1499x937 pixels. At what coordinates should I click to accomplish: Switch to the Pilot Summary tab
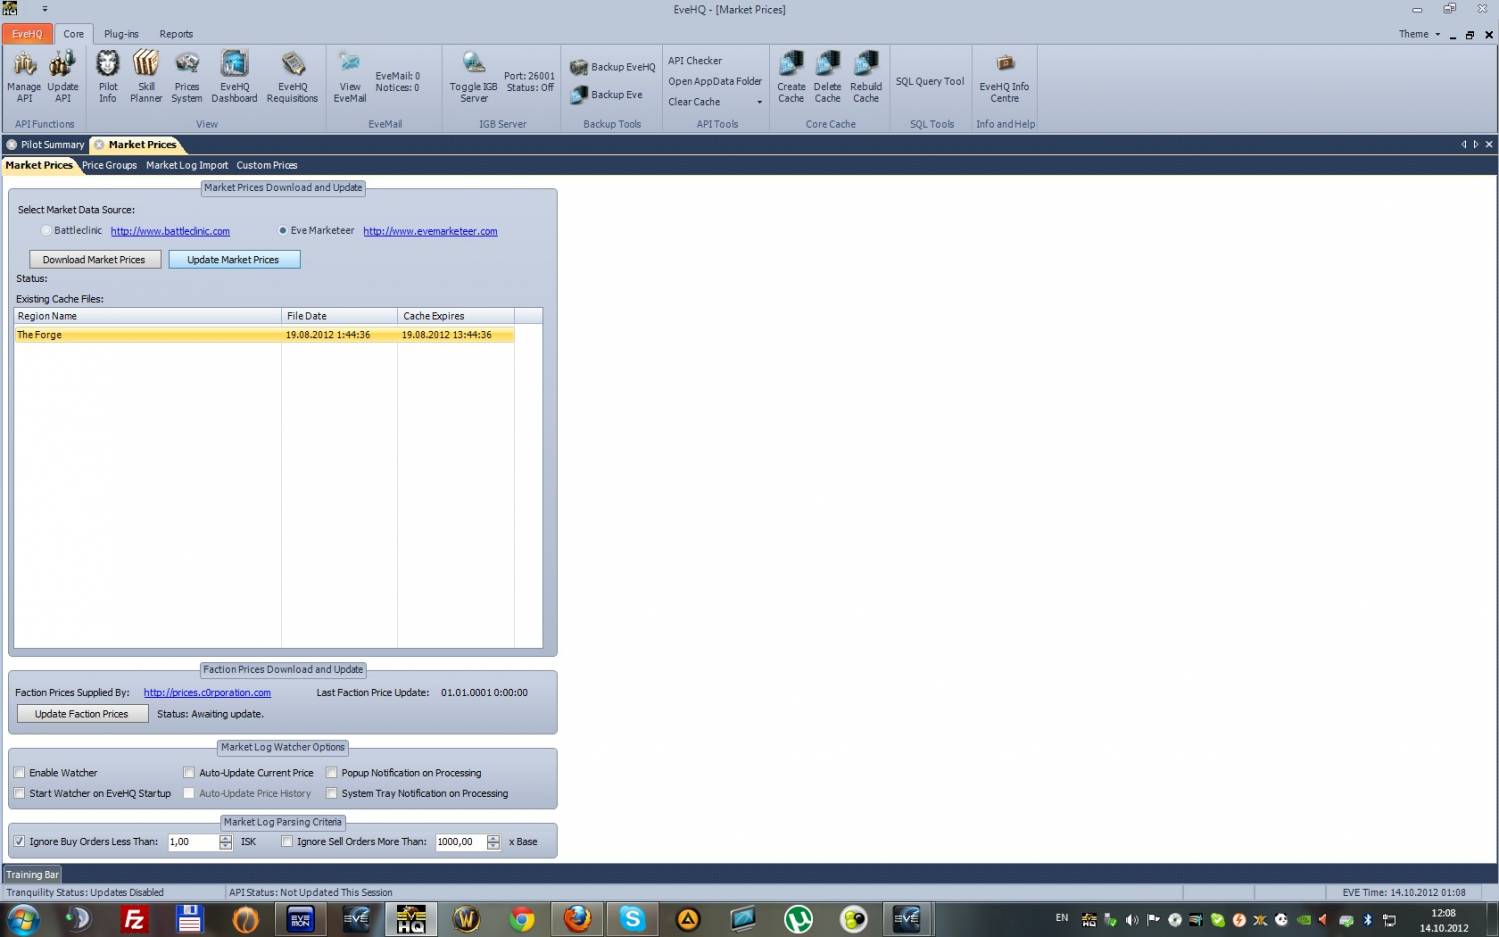(46, 145)
